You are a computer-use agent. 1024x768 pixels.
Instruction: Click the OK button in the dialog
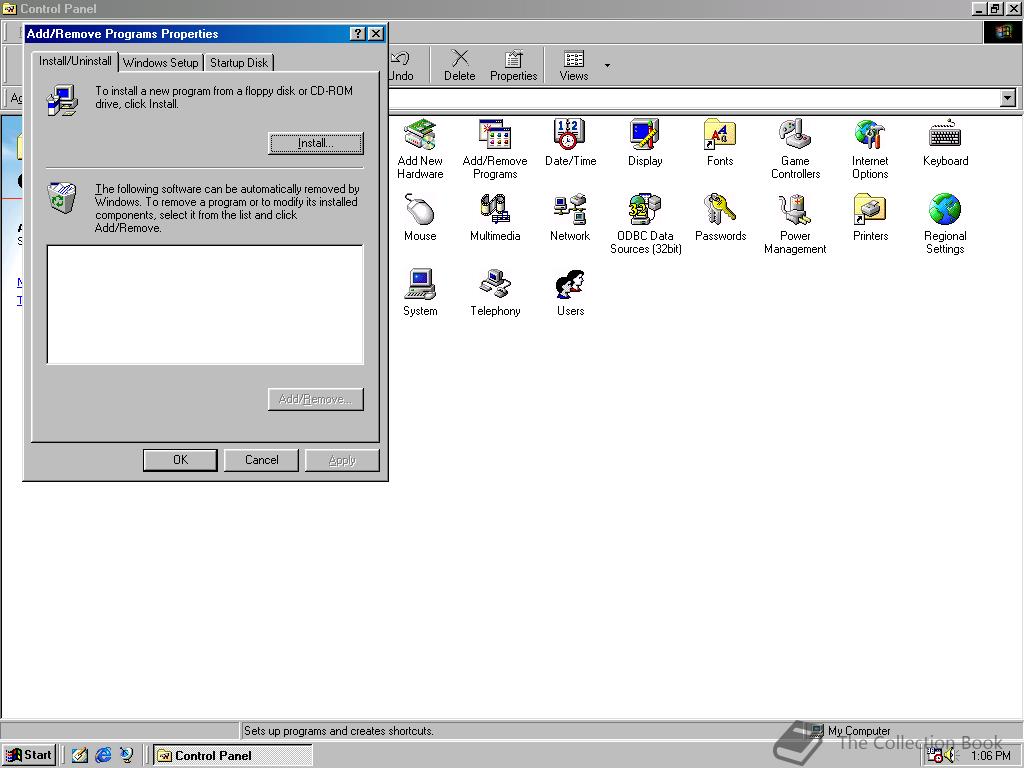tap(180, 460)
